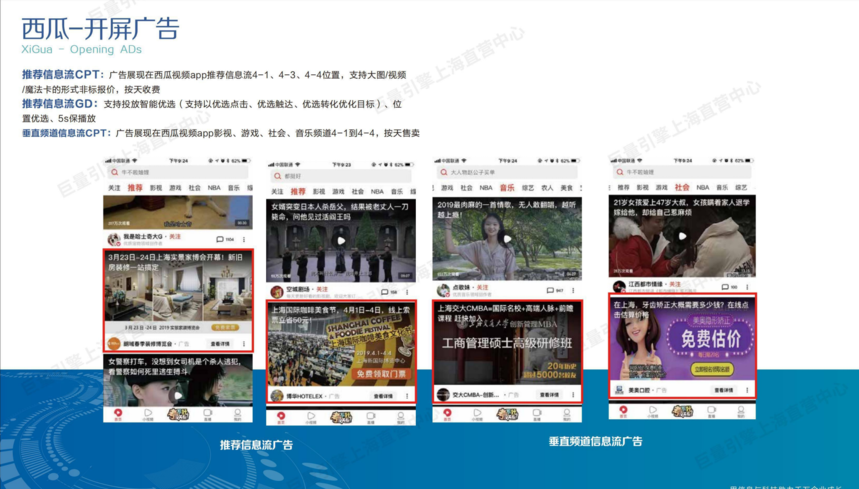859x489 pixels.
Task: Tap center game icon in 家博会 ad phone
Action: click(x=178, y=414)
